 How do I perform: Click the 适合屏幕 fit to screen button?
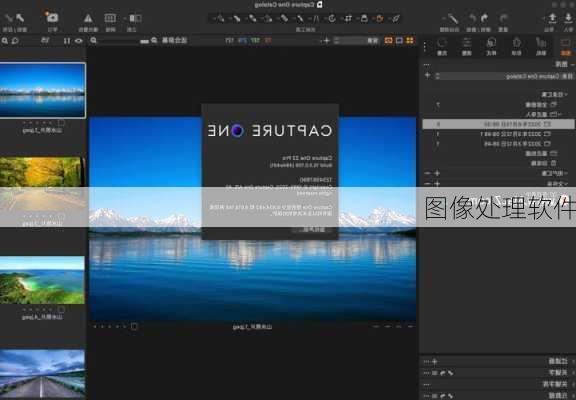coord(175,40)
